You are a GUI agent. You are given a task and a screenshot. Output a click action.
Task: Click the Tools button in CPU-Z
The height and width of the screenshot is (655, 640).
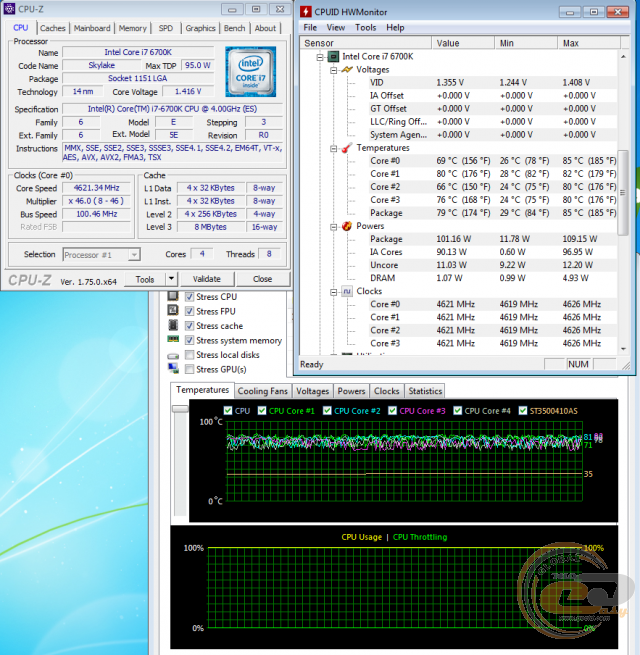pos(145,279)
